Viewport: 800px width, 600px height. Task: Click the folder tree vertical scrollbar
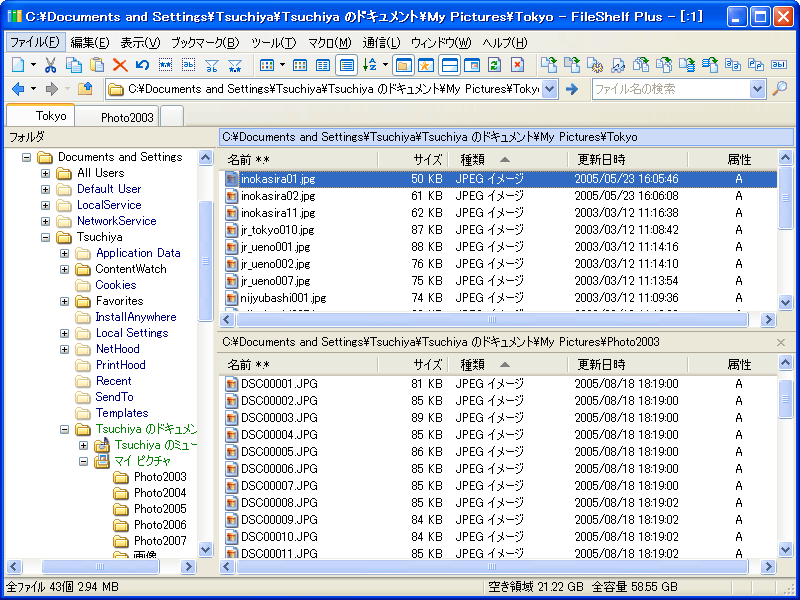[x=205, y=261]
